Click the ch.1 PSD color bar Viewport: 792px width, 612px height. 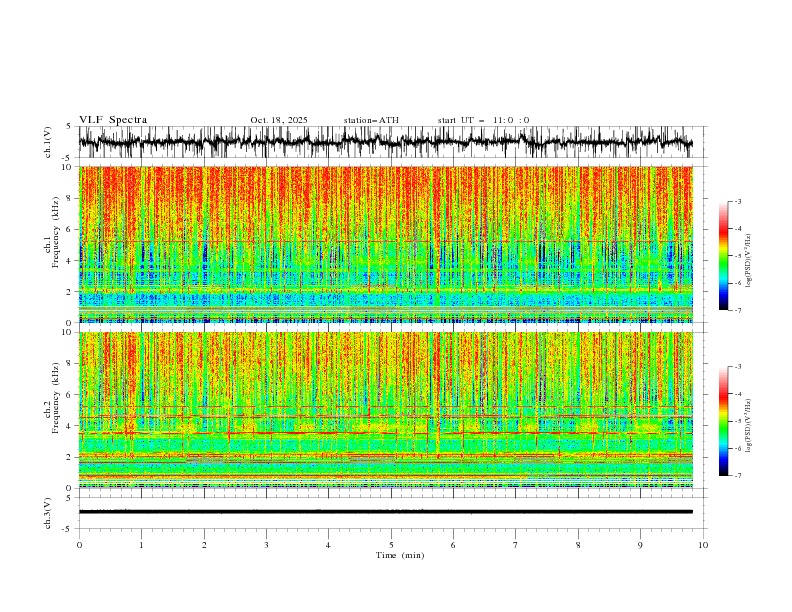723,256
